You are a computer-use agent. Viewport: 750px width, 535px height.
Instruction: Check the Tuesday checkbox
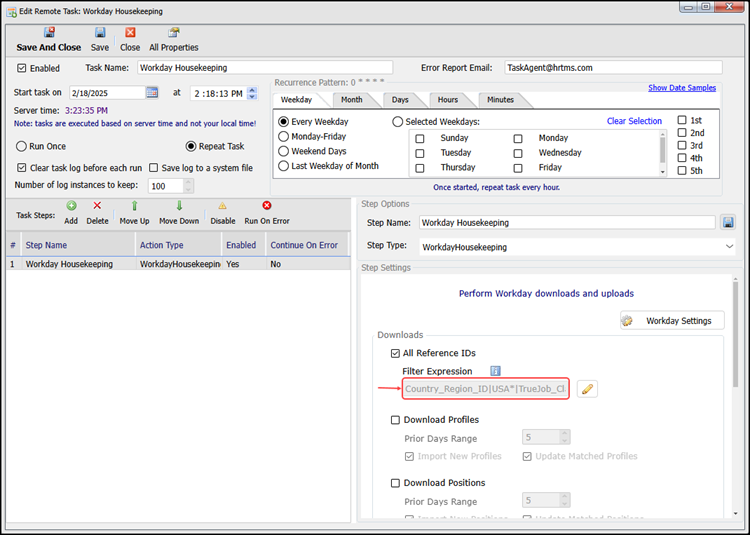pyautogui.click(x=420, y=153)
